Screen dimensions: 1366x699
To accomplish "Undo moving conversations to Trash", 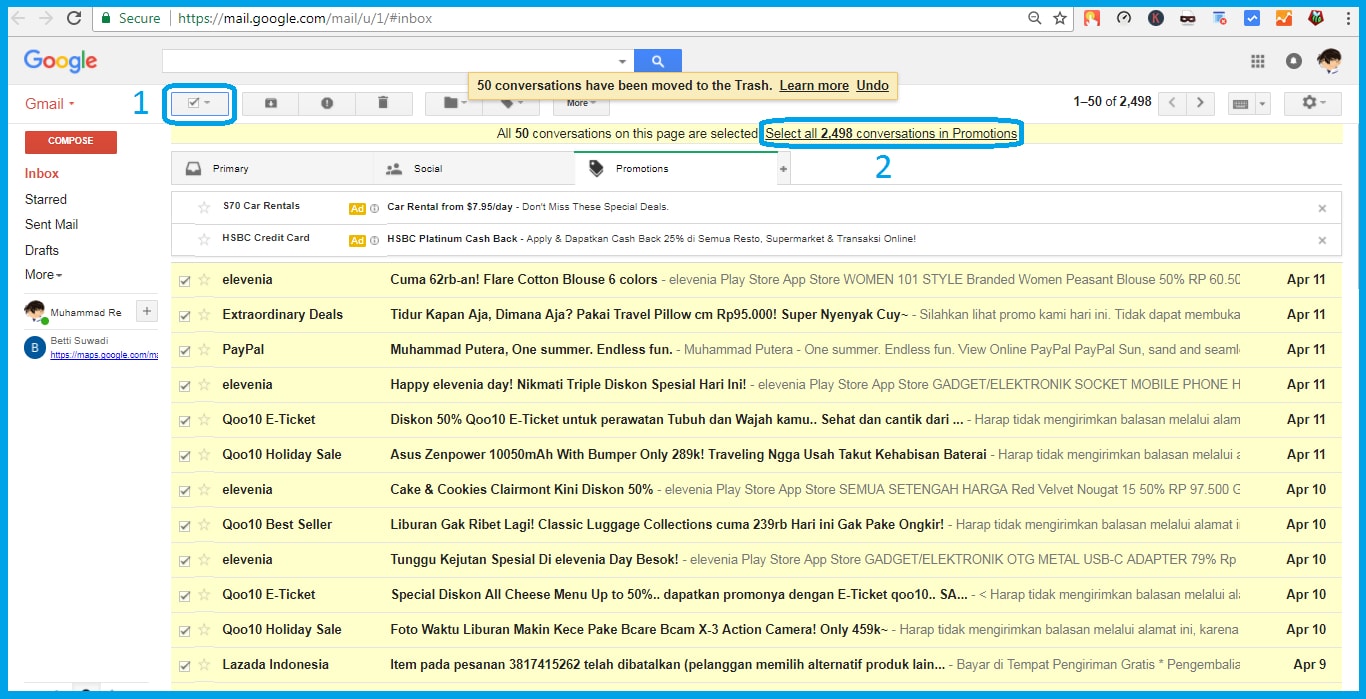I will coord(872,86).
